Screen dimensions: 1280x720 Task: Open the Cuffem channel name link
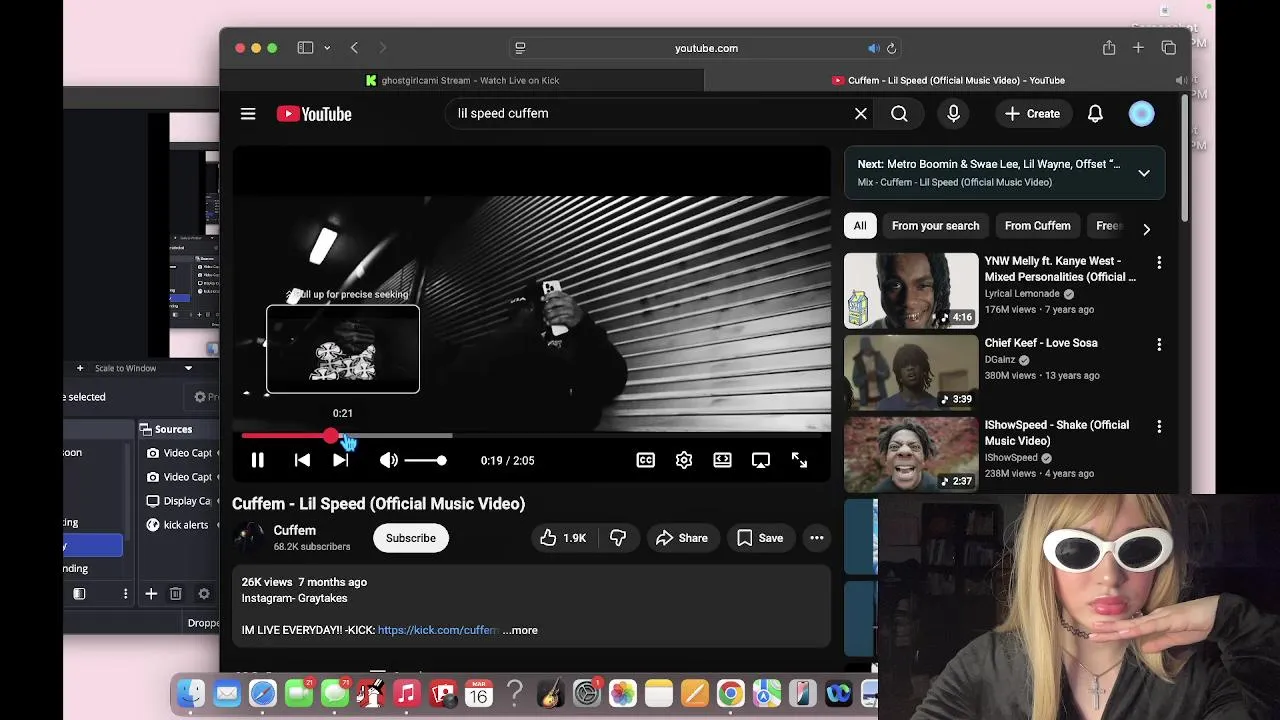tap(295, 531)
